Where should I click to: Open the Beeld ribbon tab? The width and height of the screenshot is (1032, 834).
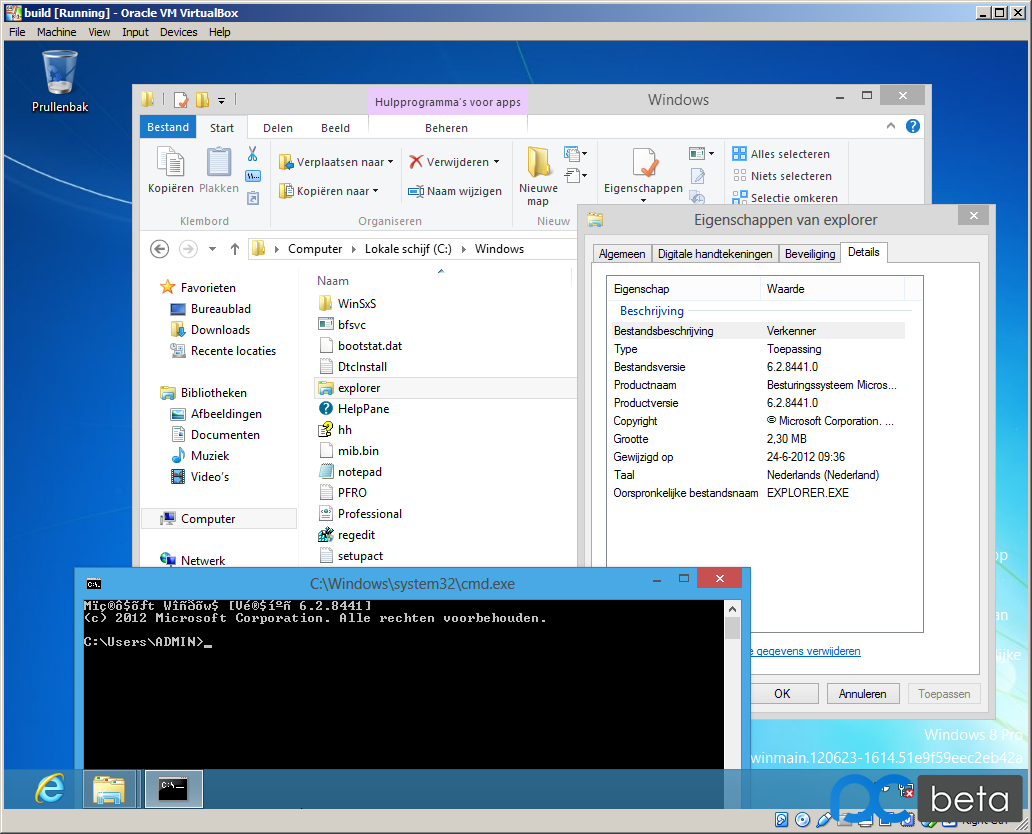tap(335, 128)
